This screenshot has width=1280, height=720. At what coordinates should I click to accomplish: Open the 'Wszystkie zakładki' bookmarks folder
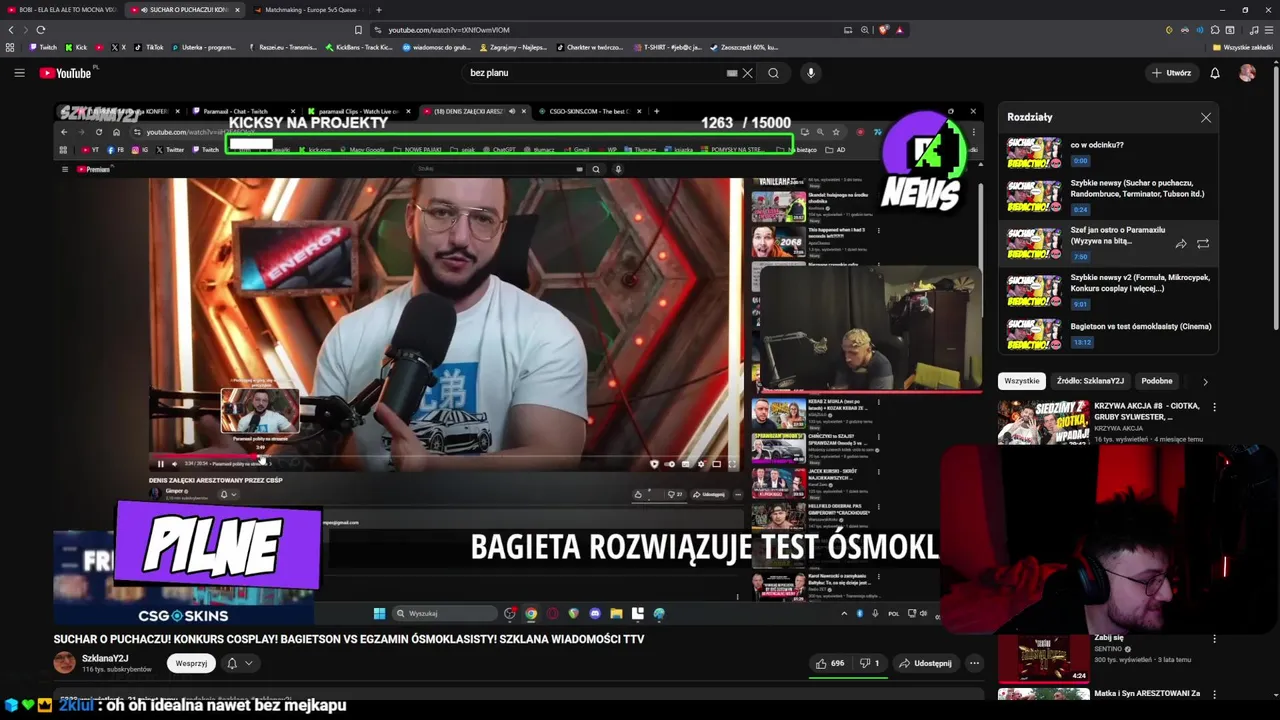1243,47
